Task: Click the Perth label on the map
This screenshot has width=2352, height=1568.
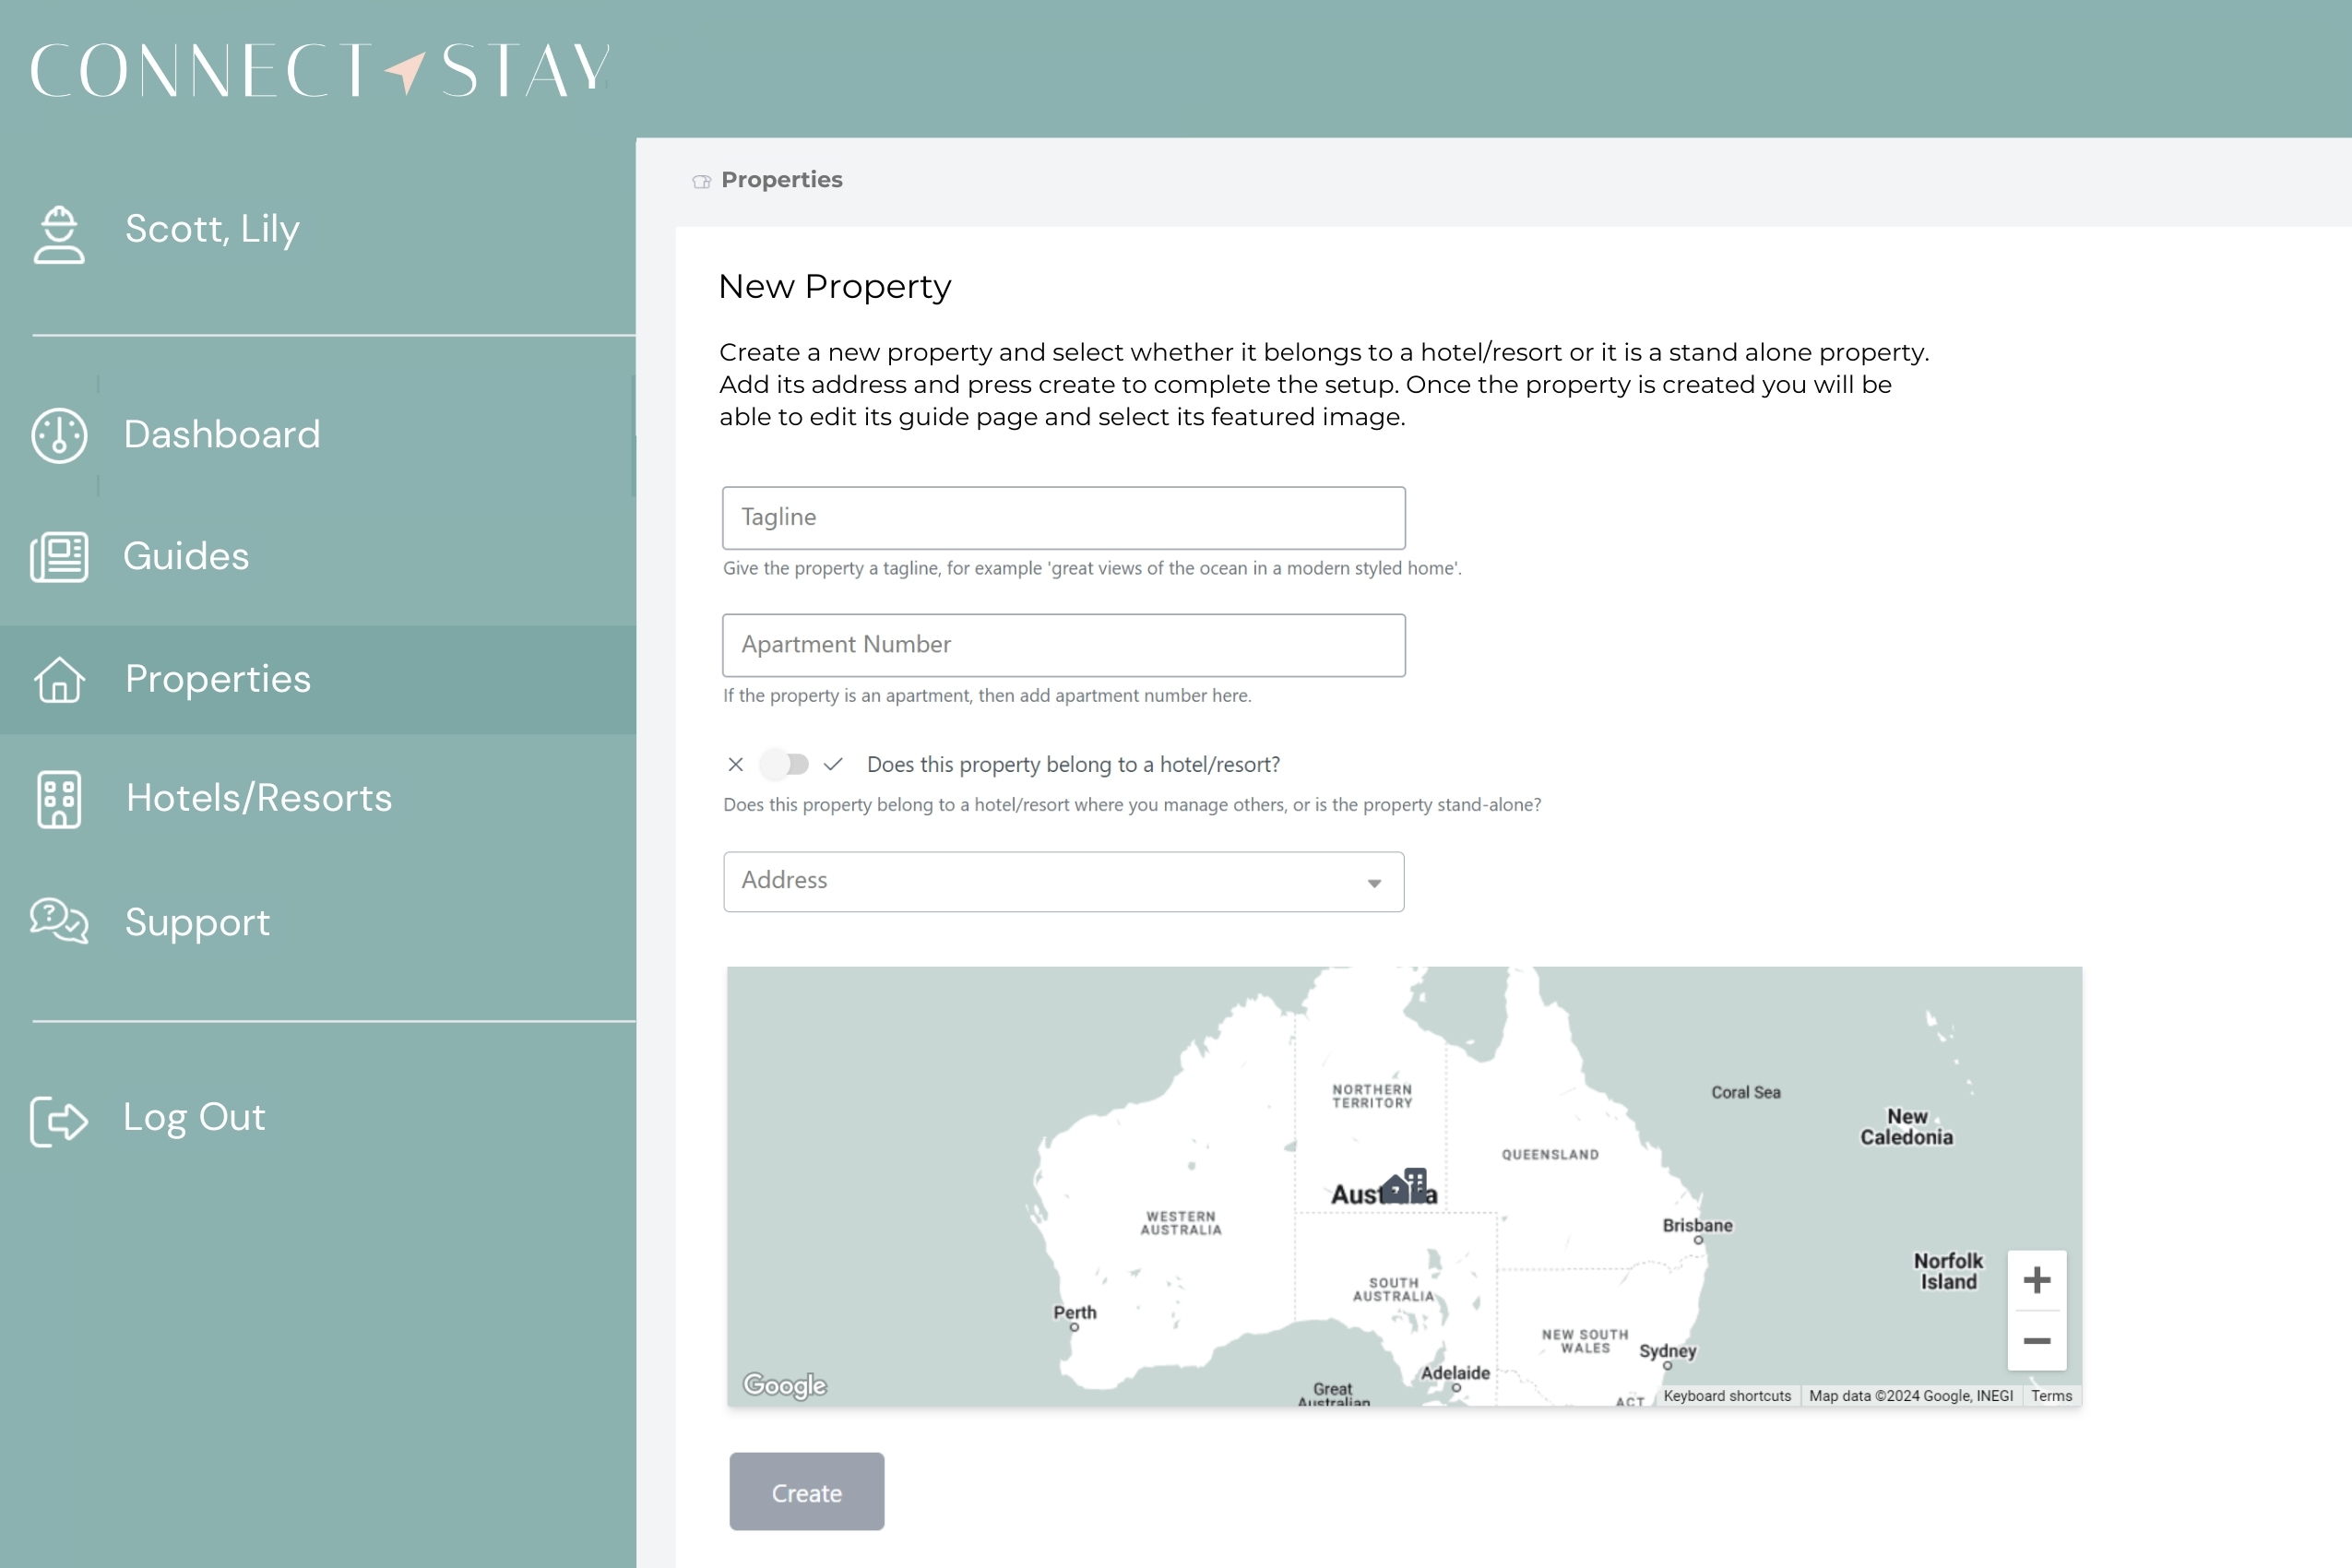Action: pyautogui.click(x=1075, y=1312)
